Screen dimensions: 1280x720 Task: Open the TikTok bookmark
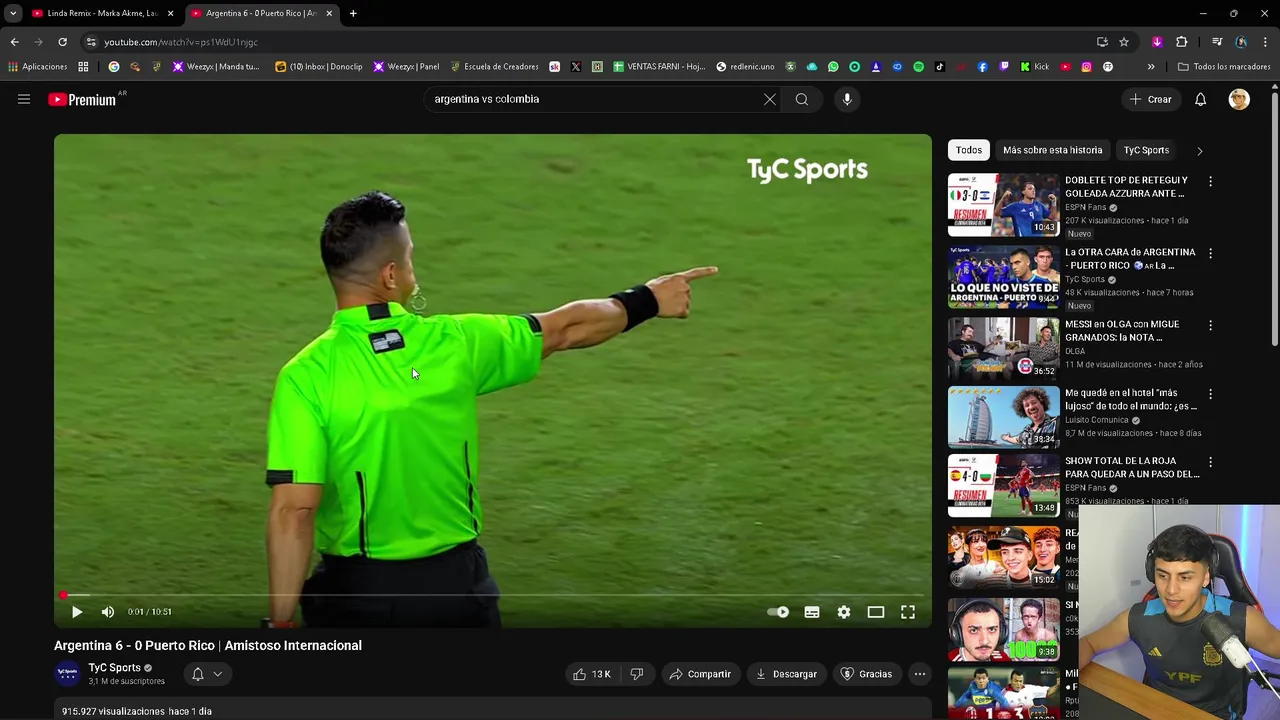coord(939,67)
